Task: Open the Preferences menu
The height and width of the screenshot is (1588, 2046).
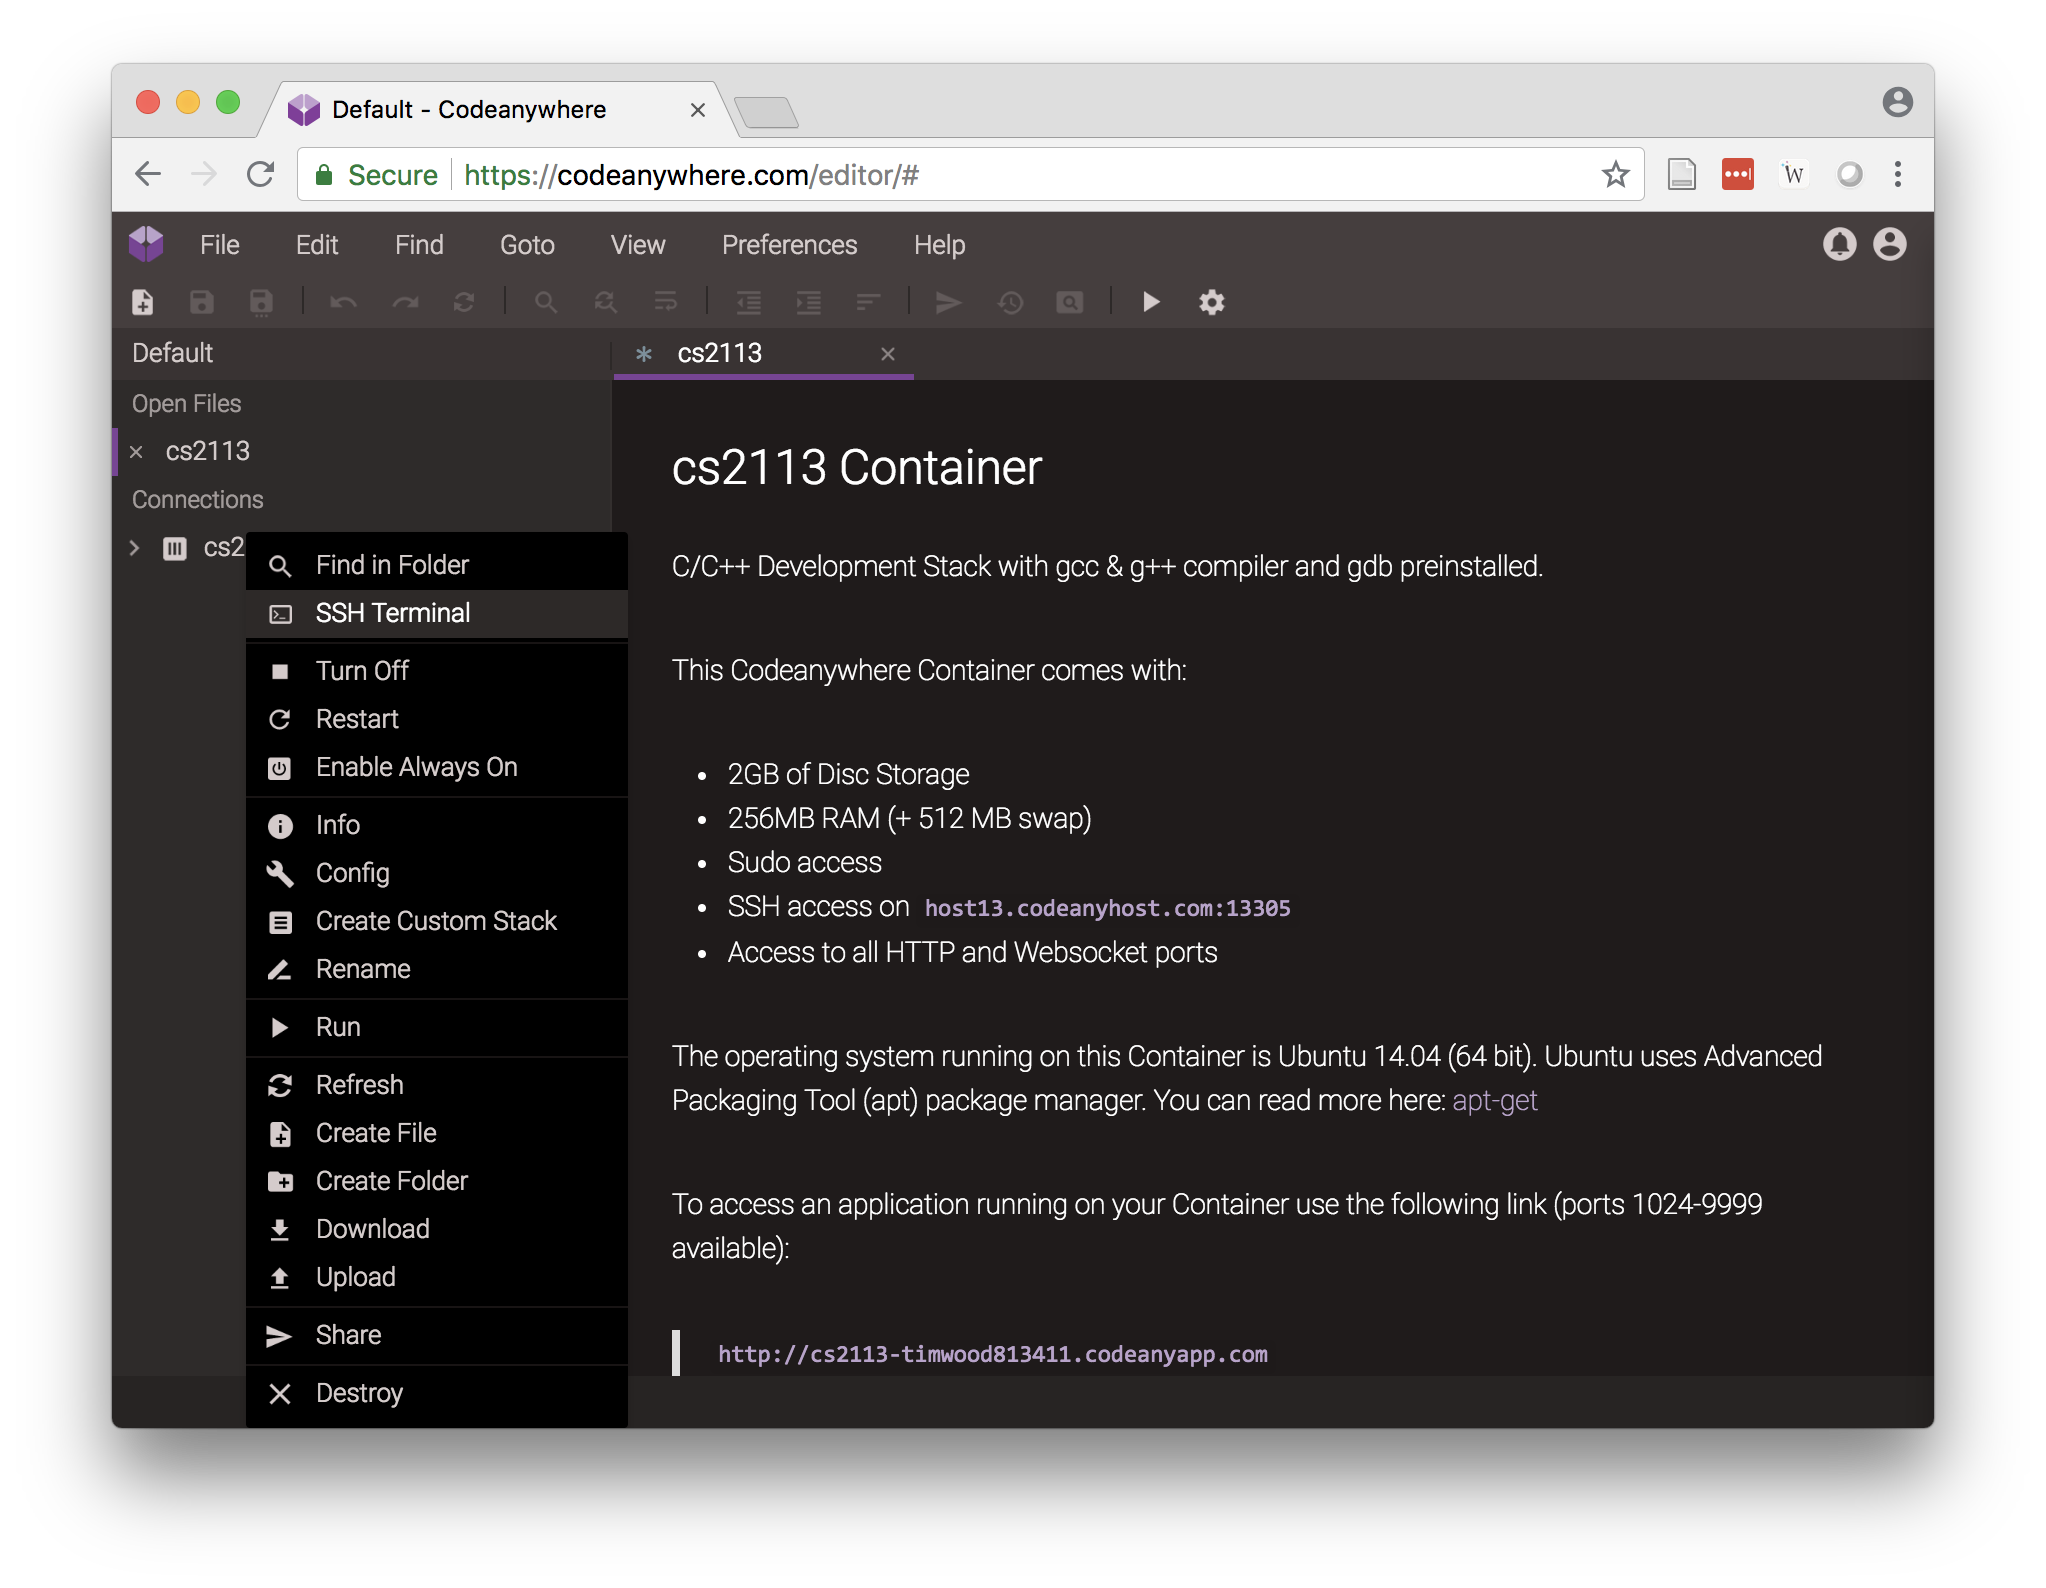Action: point(789,245)
